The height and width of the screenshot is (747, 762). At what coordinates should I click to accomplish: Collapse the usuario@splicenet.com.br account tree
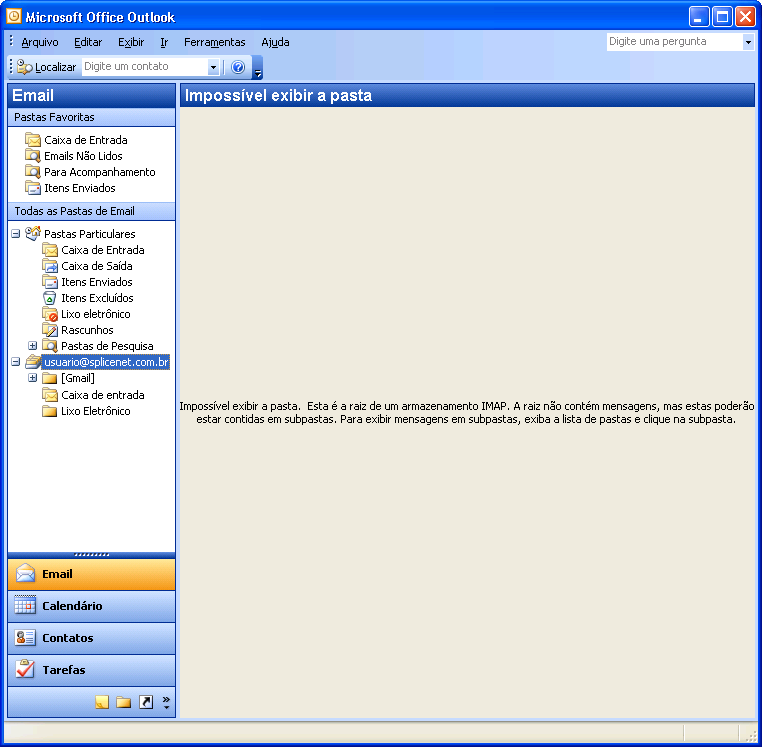click(x=16, y=362)
